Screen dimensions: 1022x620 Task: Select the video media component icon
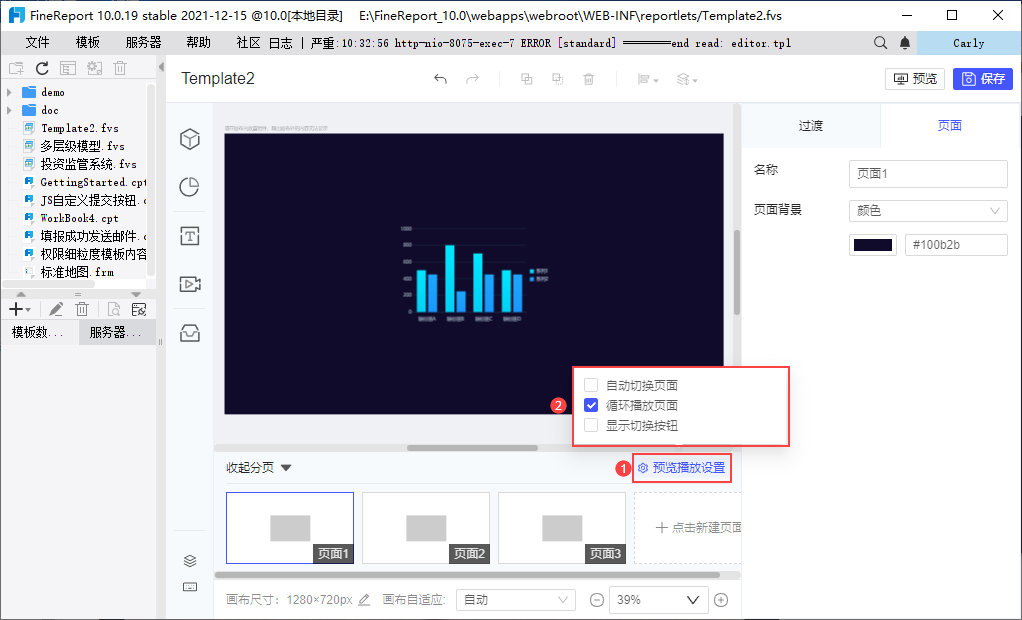pos(190,284)
